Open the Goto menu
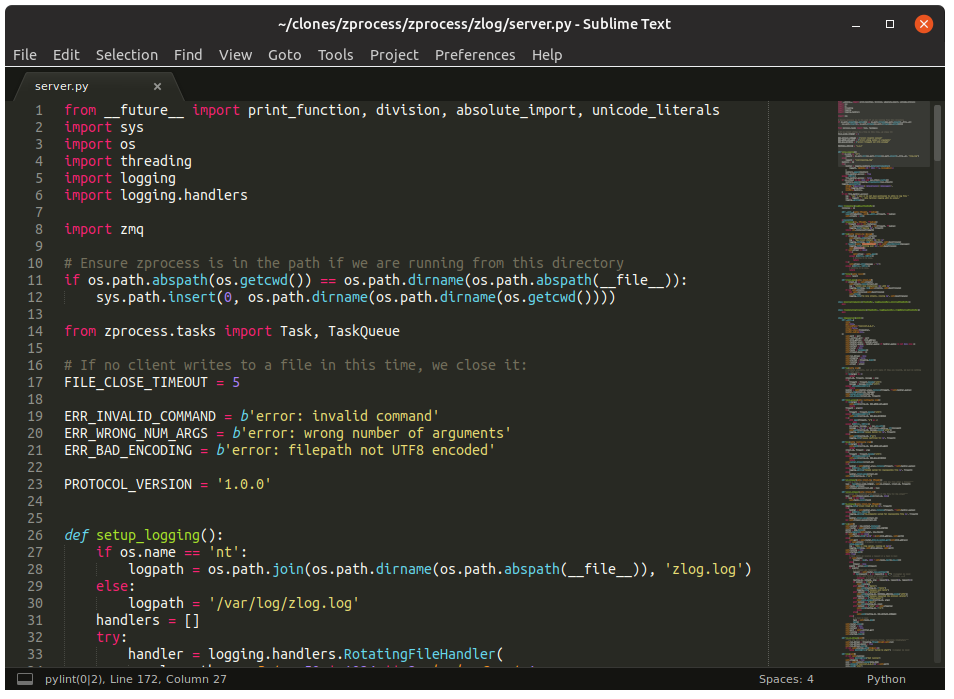The width and height of the screenshot is (954, 699). (285, 55)
